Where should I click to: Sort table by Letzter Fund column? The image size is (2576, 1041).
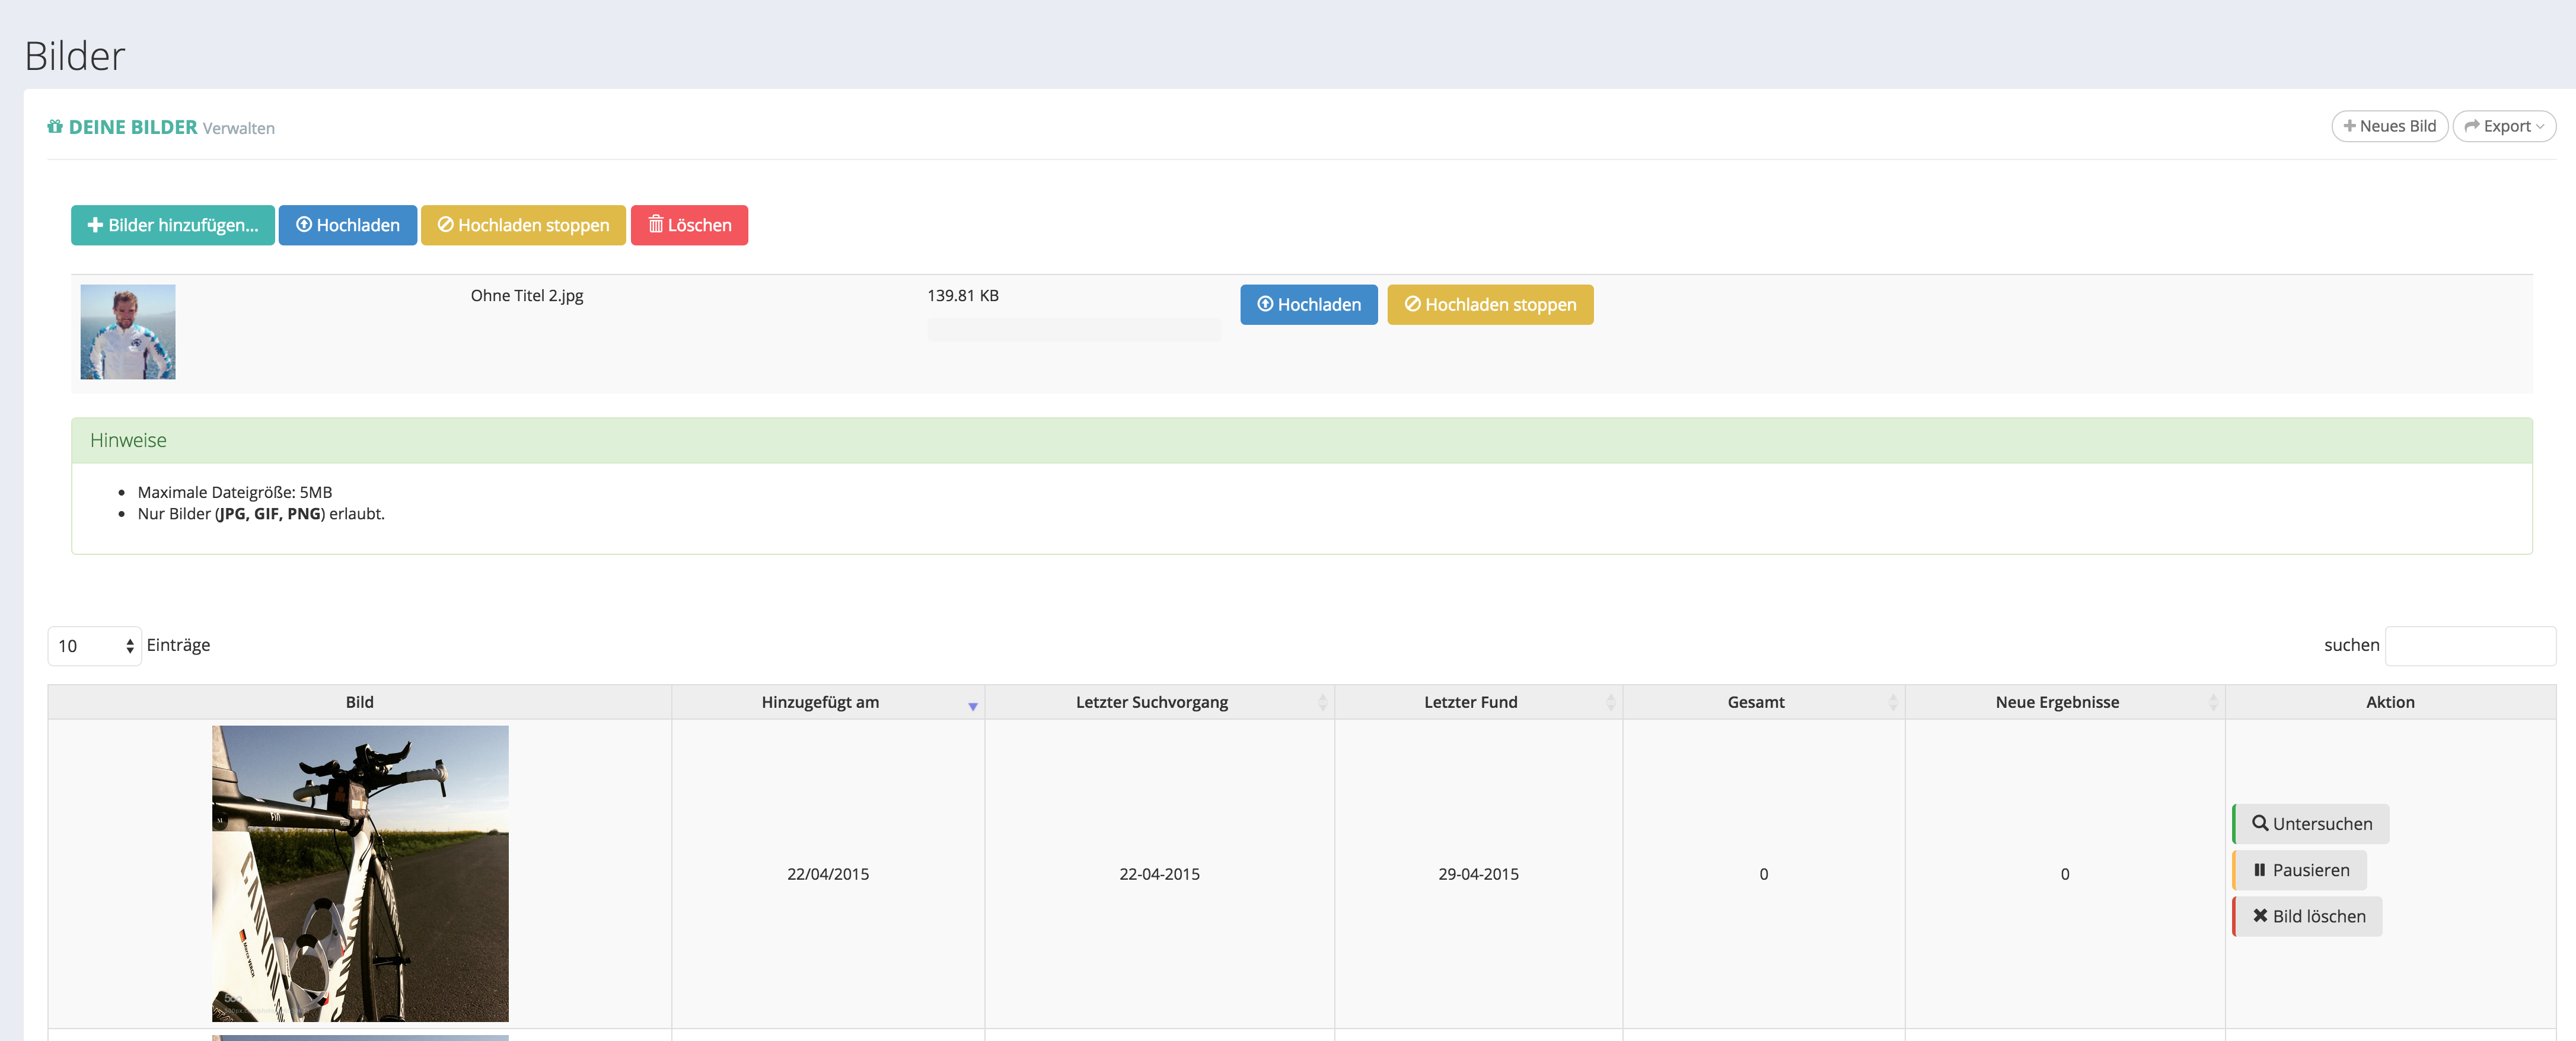pyautogui.click(x=1478, y=702)
